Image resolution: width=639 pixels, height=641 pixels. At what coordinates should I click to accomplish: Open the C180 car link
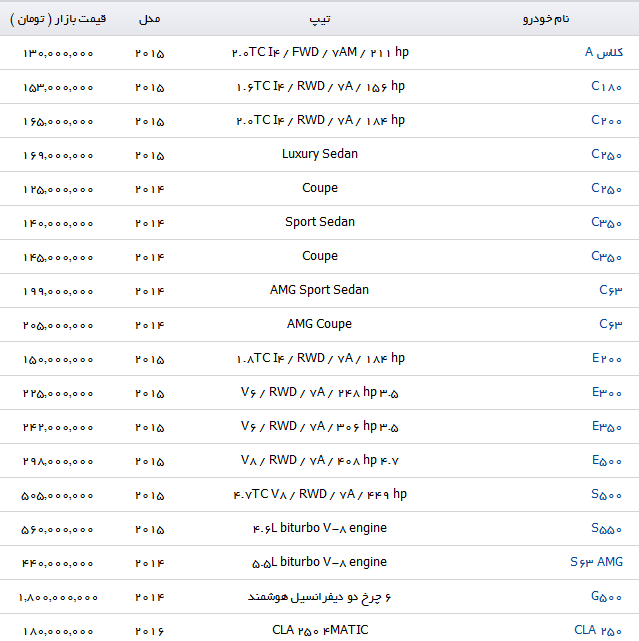(x=607, y=86)
